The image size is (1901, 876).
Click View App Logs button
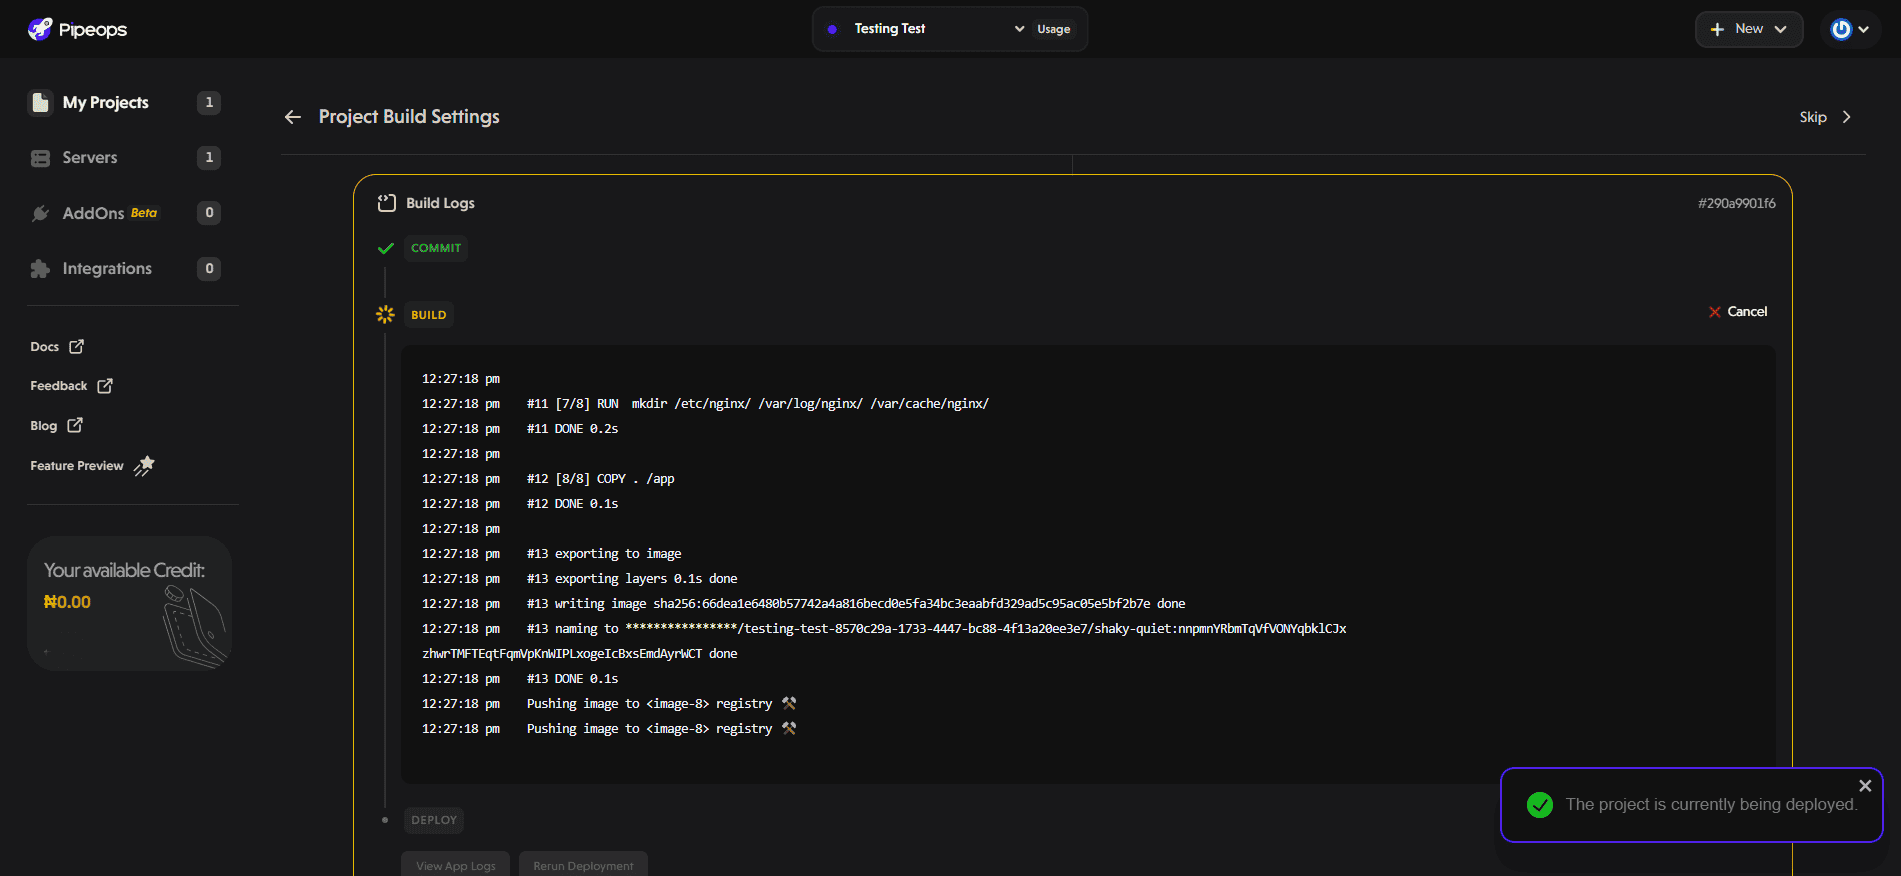coord(456,865)
